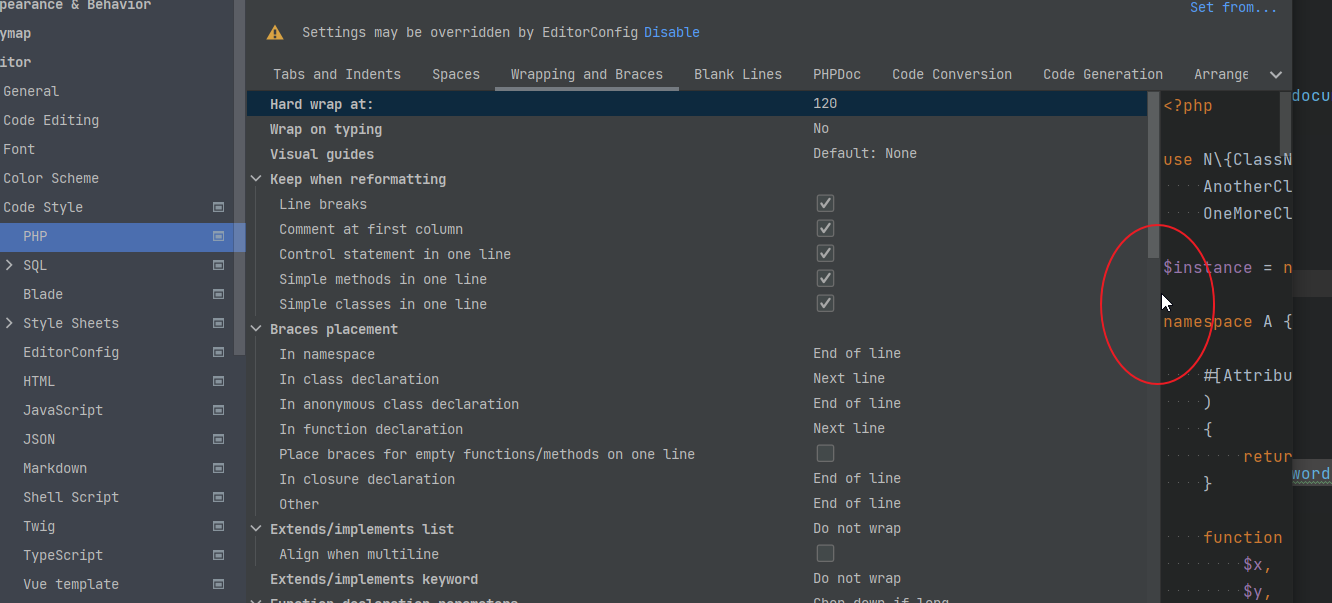Image resolution: width=1332 pixels, height=603 pixels.
Task: Toggle Comment at first column checkbox
Action: pyautogui.click(x=825, y=228)
